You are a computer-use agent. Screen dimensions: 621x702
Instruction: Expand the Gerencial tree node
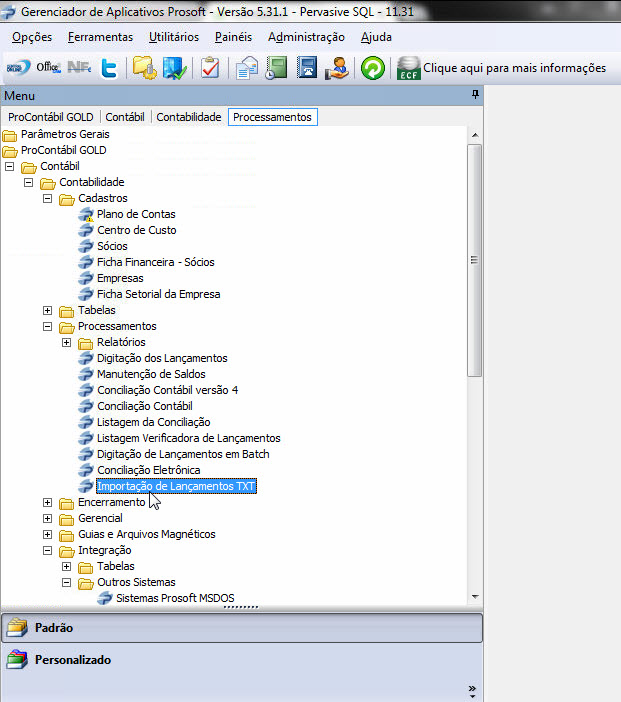48,518
